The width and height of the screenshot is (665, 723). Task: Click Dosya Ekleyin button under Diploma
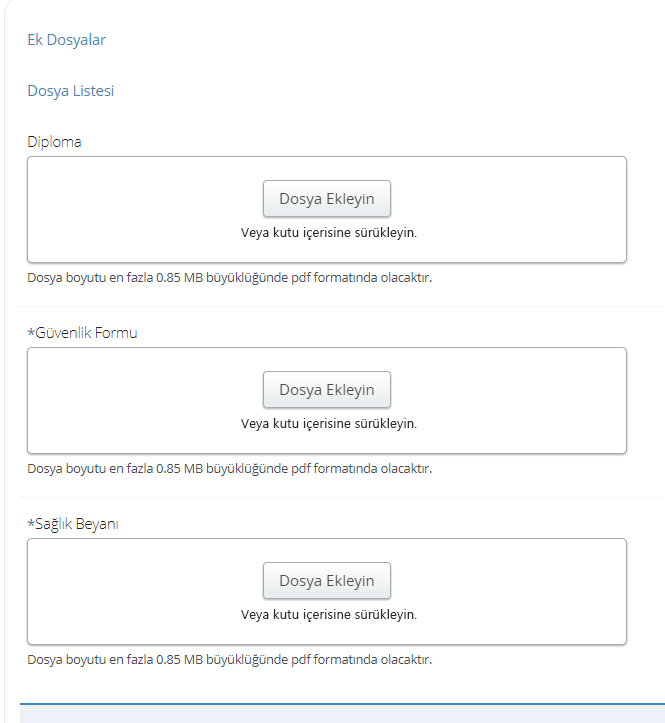[327, 199]
